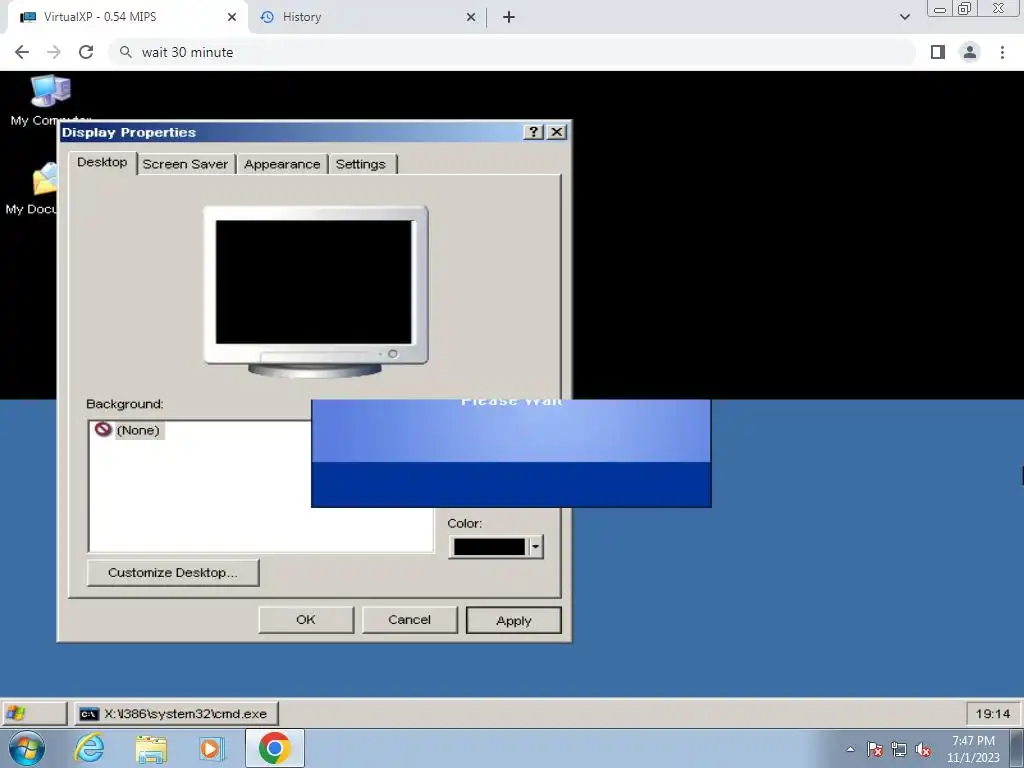Image resolution: width=1024 pixels, height=768 pixels.
Task: Open the Settings tab
Action: 360,164
